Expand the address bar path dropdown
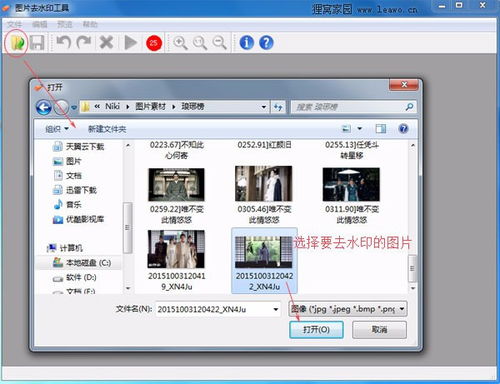 (264, 107)
